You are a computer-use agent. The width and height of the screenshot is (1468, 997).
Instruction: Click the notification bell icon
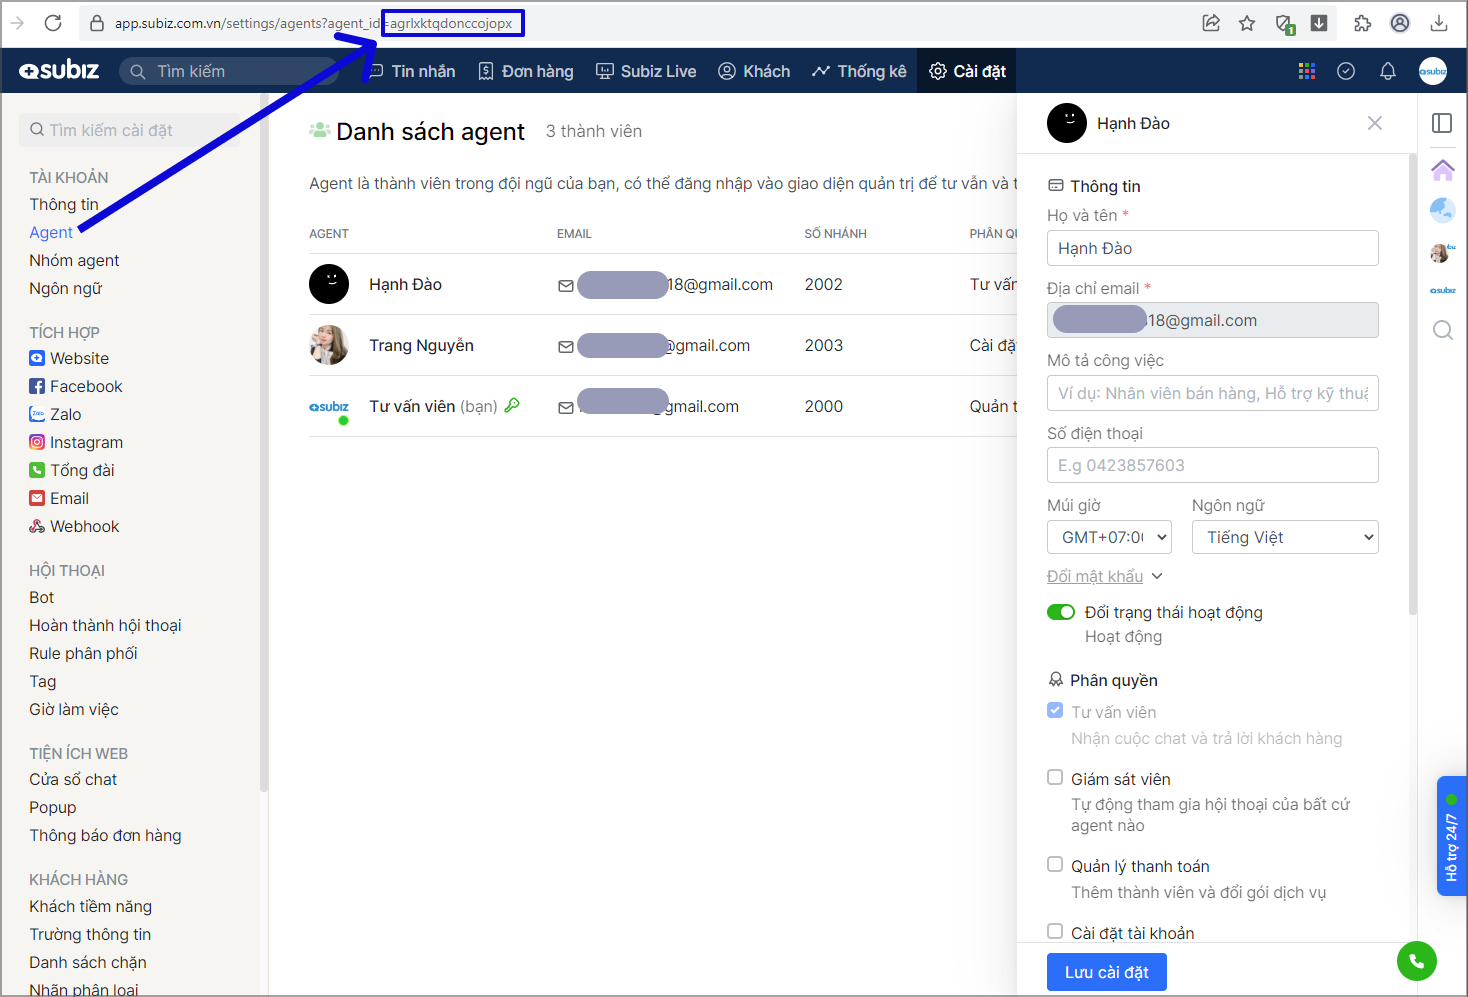pos(1387,71)
